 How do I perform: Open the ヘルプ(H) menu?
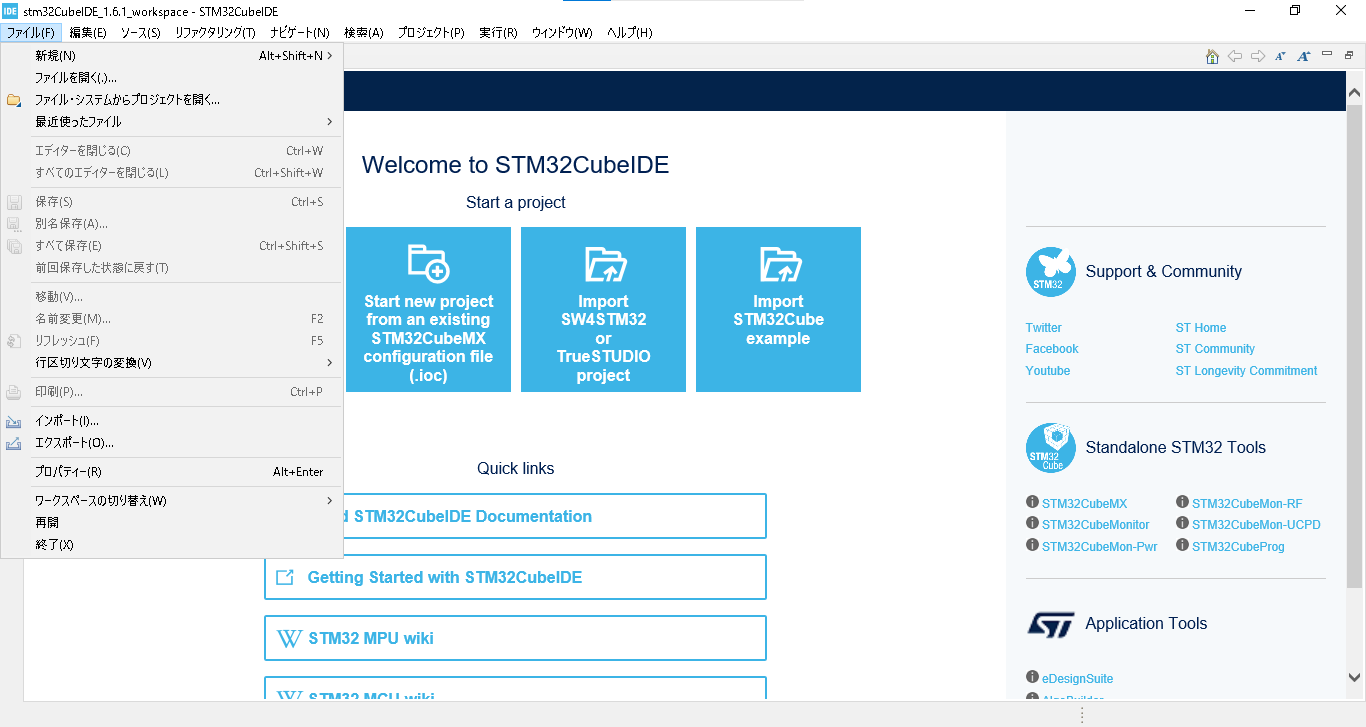point(630,33)
